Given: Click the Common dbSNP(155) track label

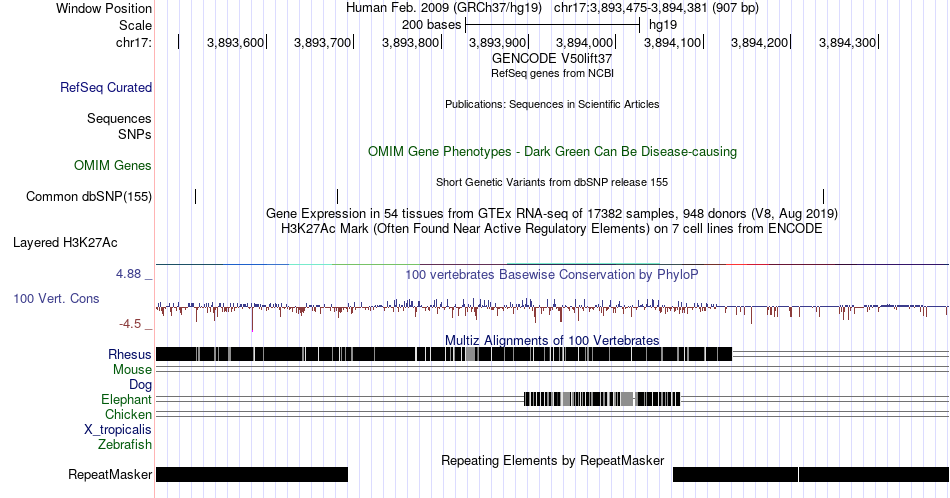Looking at the screenshot, I should pyautogui.click(x=89, y=196).
